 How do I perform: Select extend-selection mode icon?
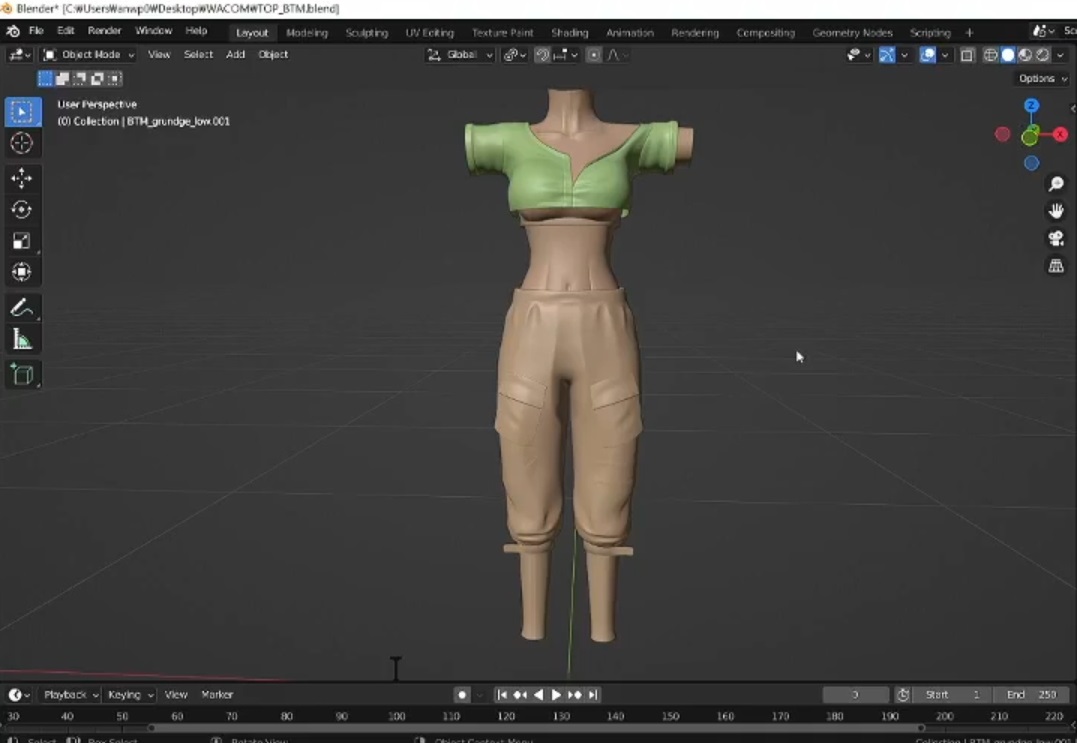click(x=63, y=79)
